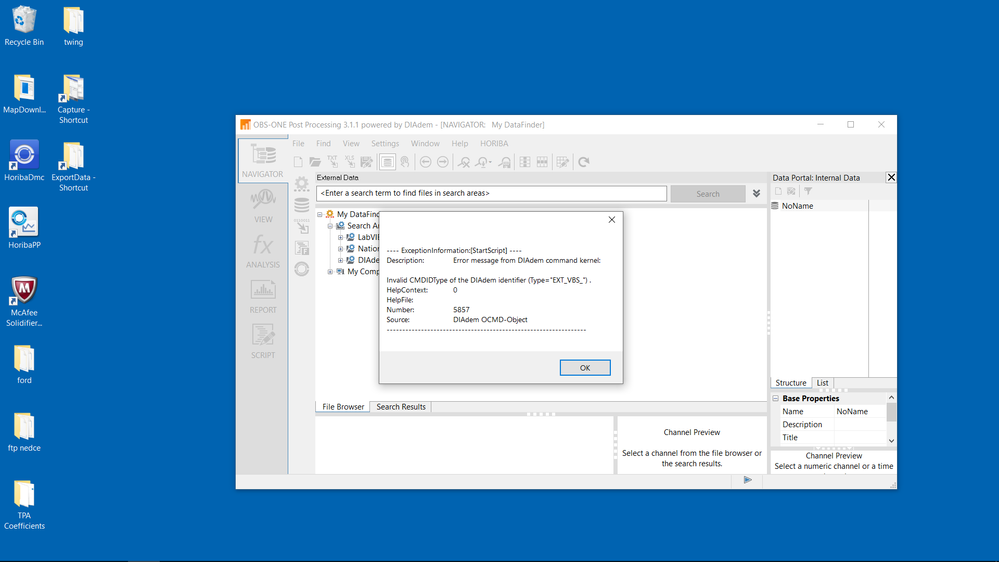The image size is (999, 562).
Task: Open the HORIBA menu
Action: [x=494, y=143]
